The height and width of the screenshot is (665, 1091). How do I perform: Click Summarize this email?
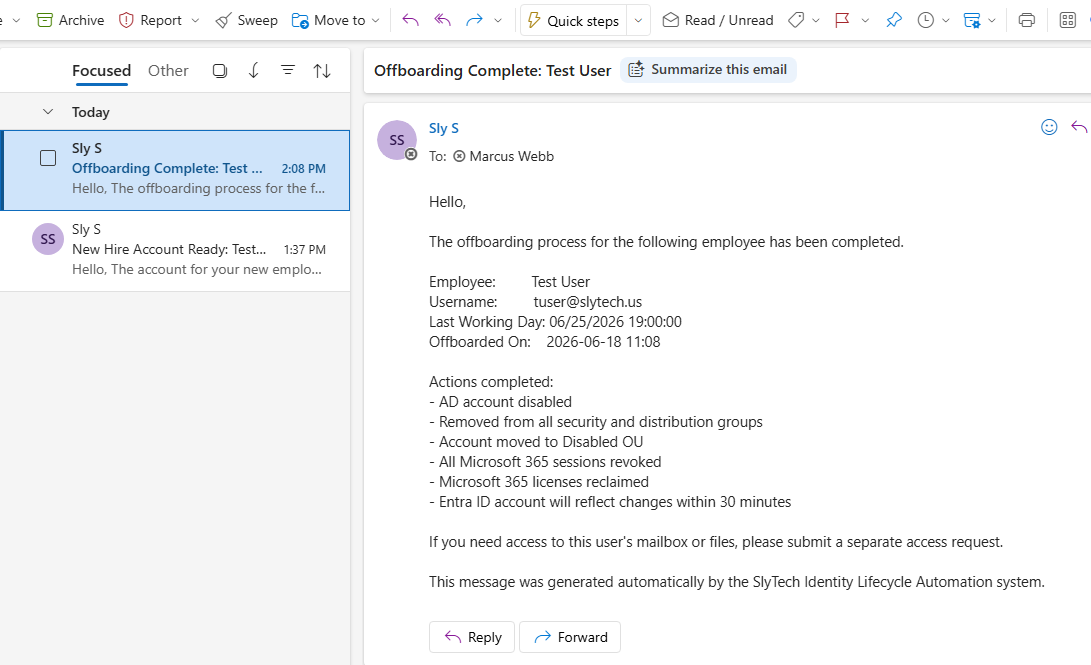(708, 70)
